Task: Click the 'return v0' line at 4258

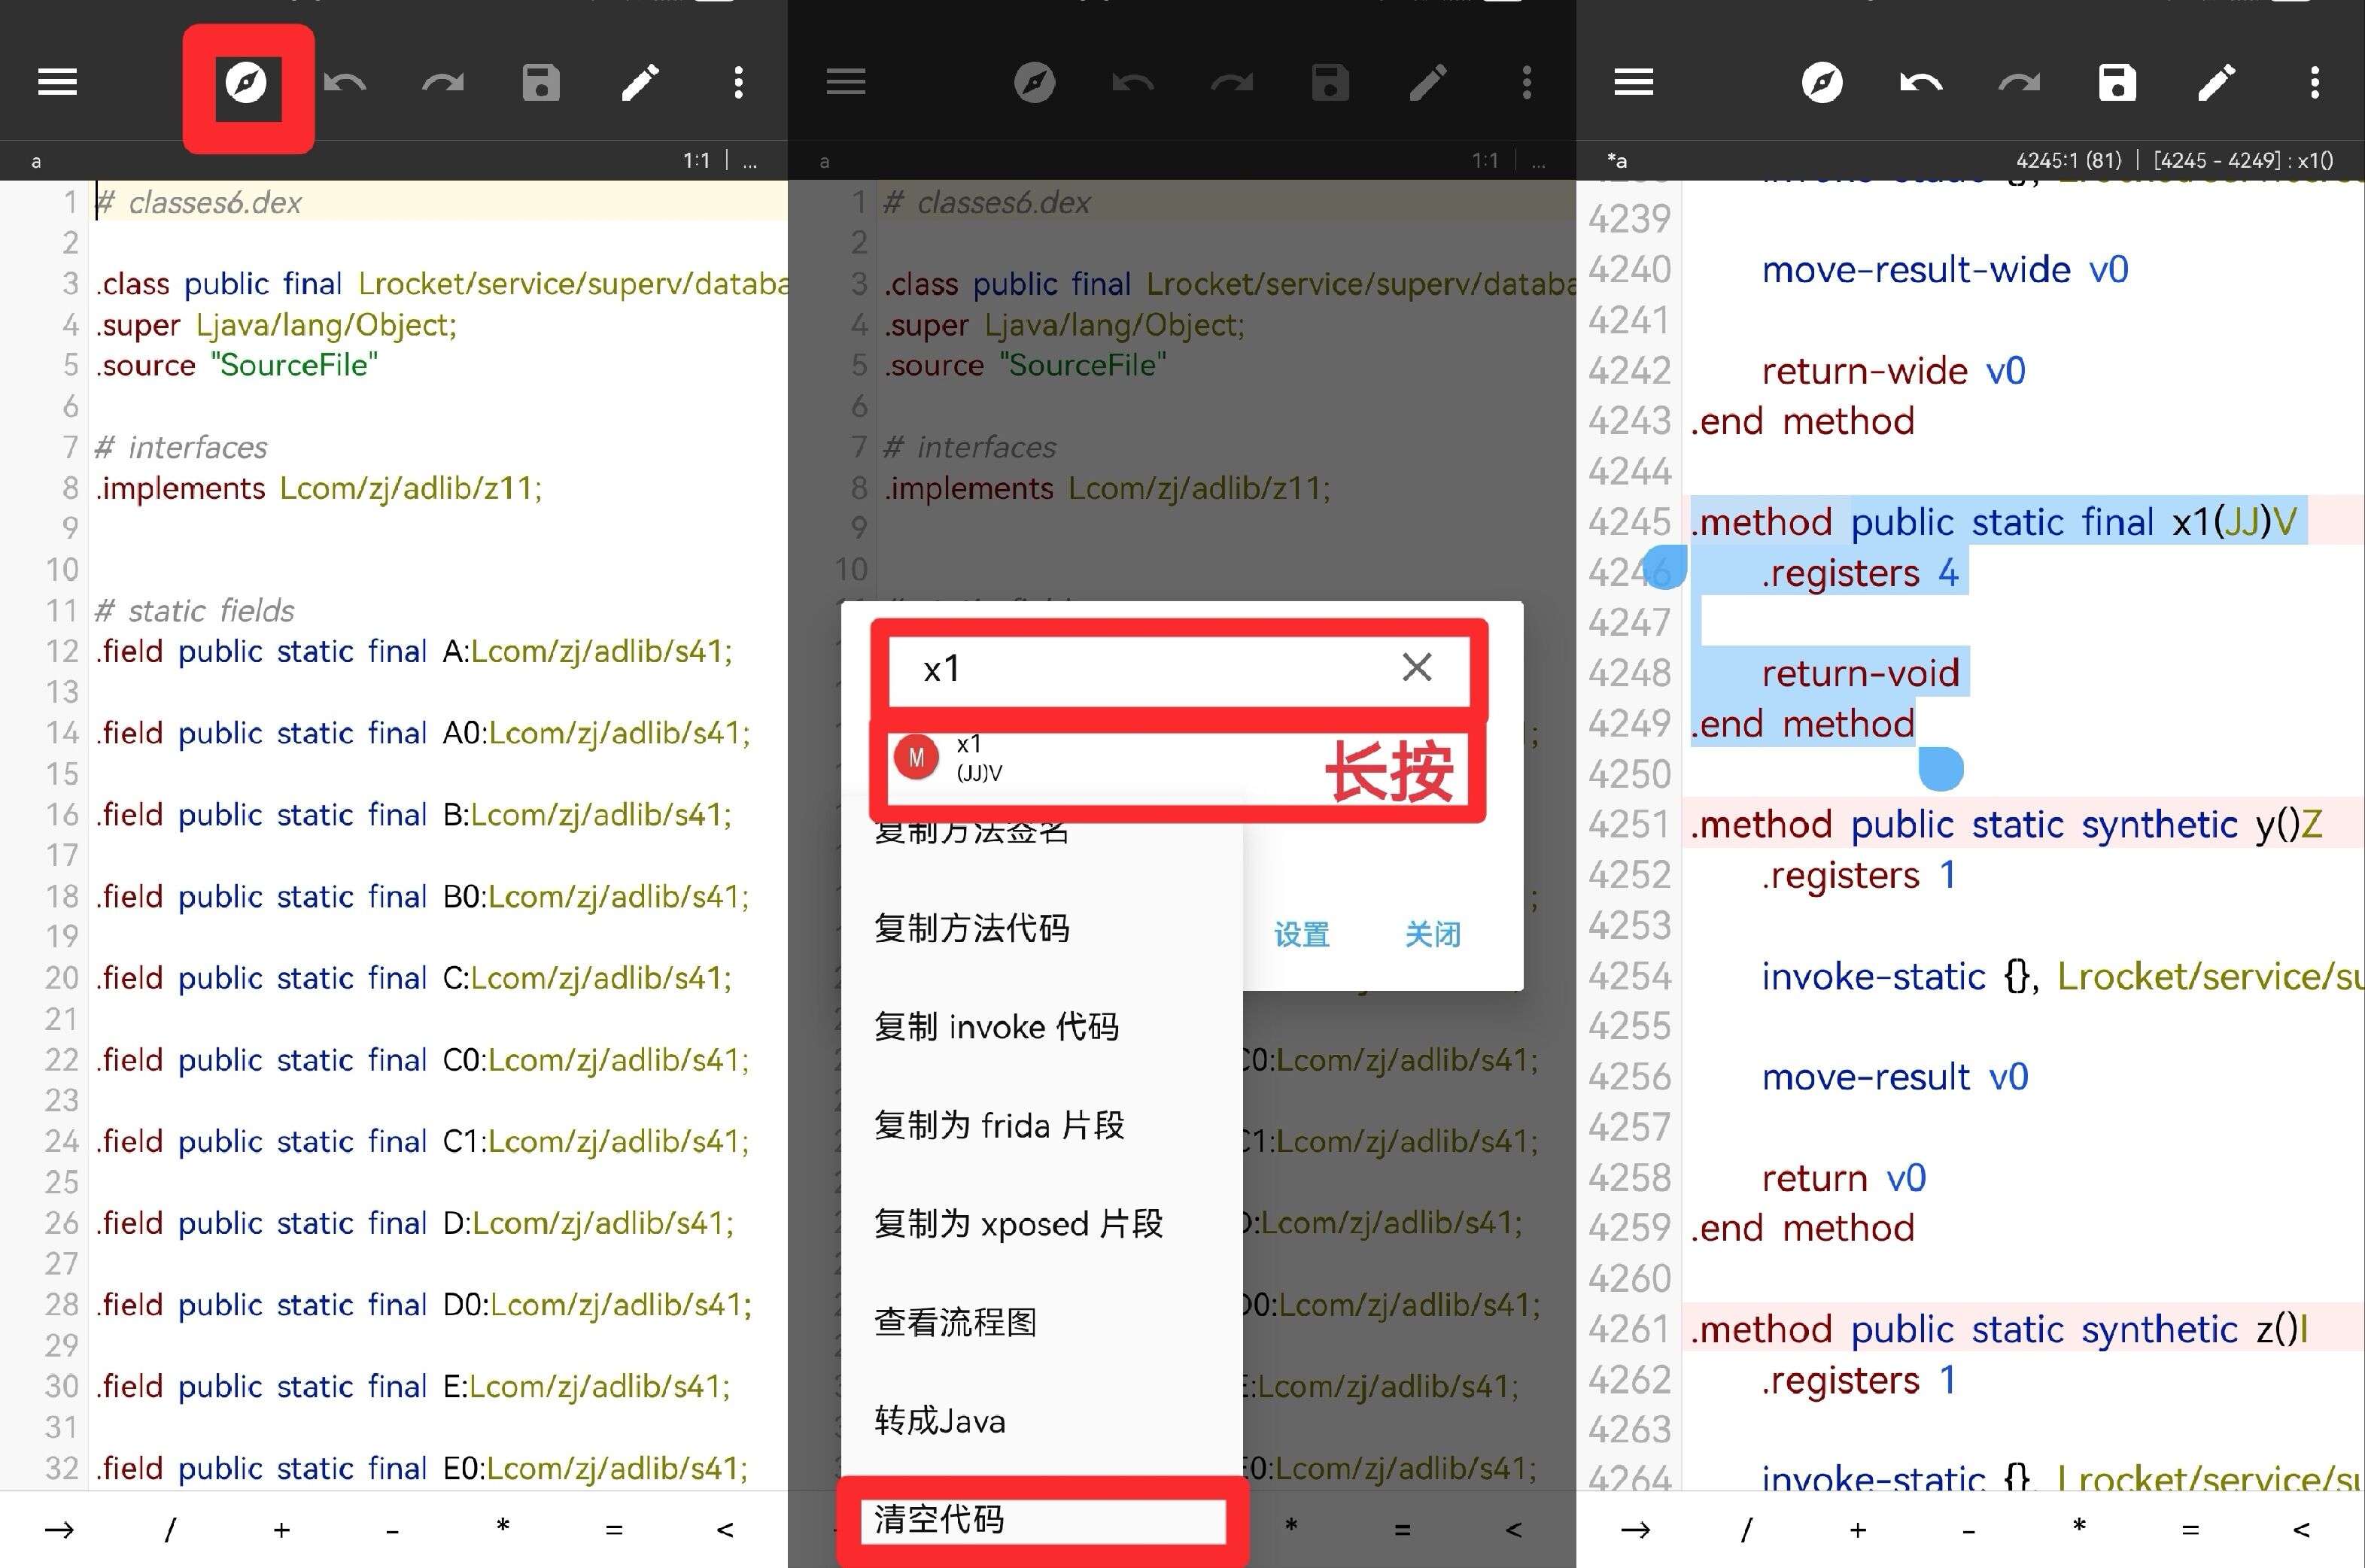Action: (1843, 1178)
